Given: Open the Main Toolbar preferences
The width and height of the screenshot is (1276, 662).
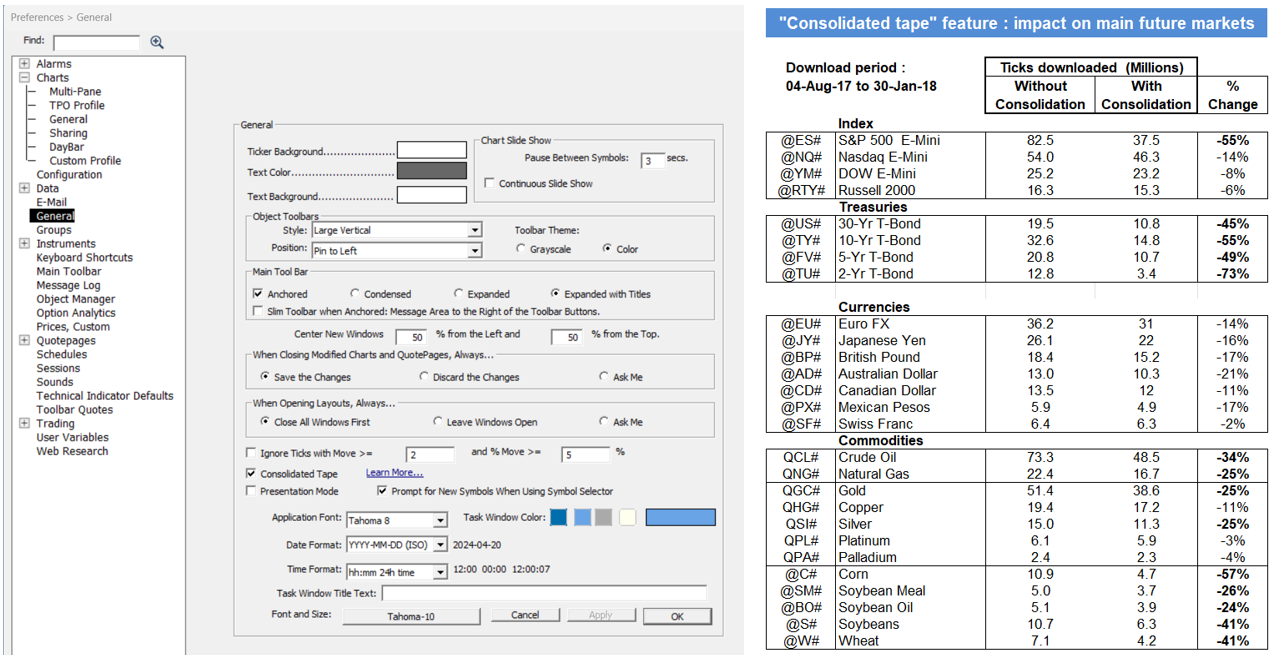Looking at the screenshot, I should (x=69, y=271).
